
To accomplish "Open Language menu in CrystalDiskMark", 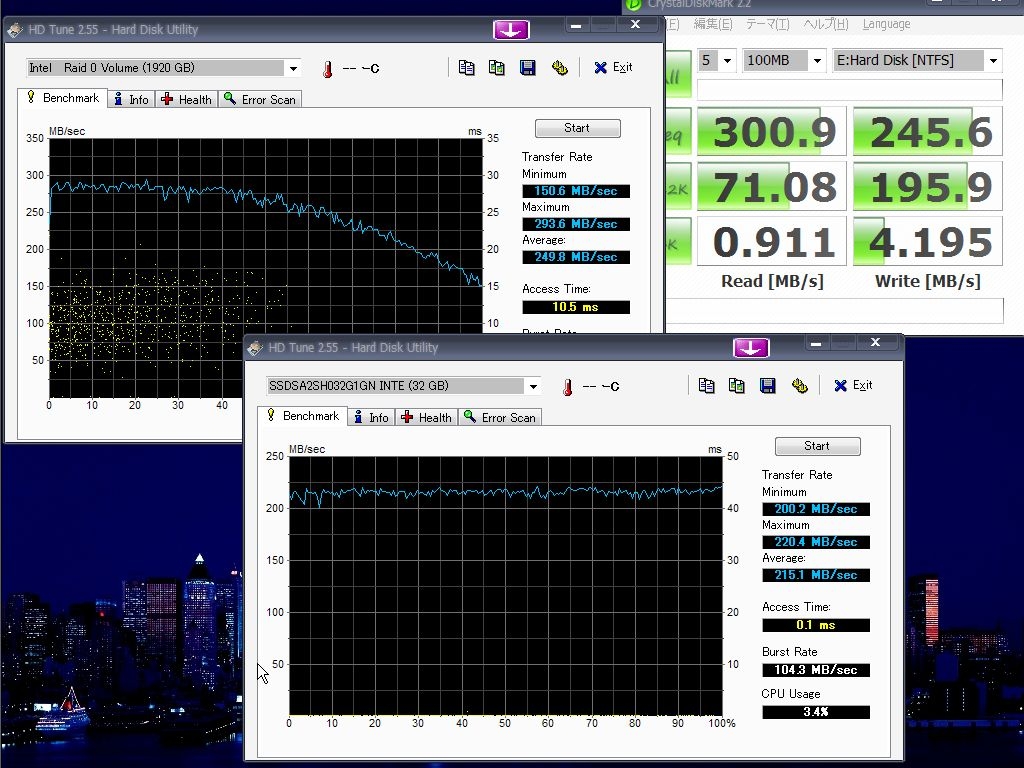I will coord(886,24).
